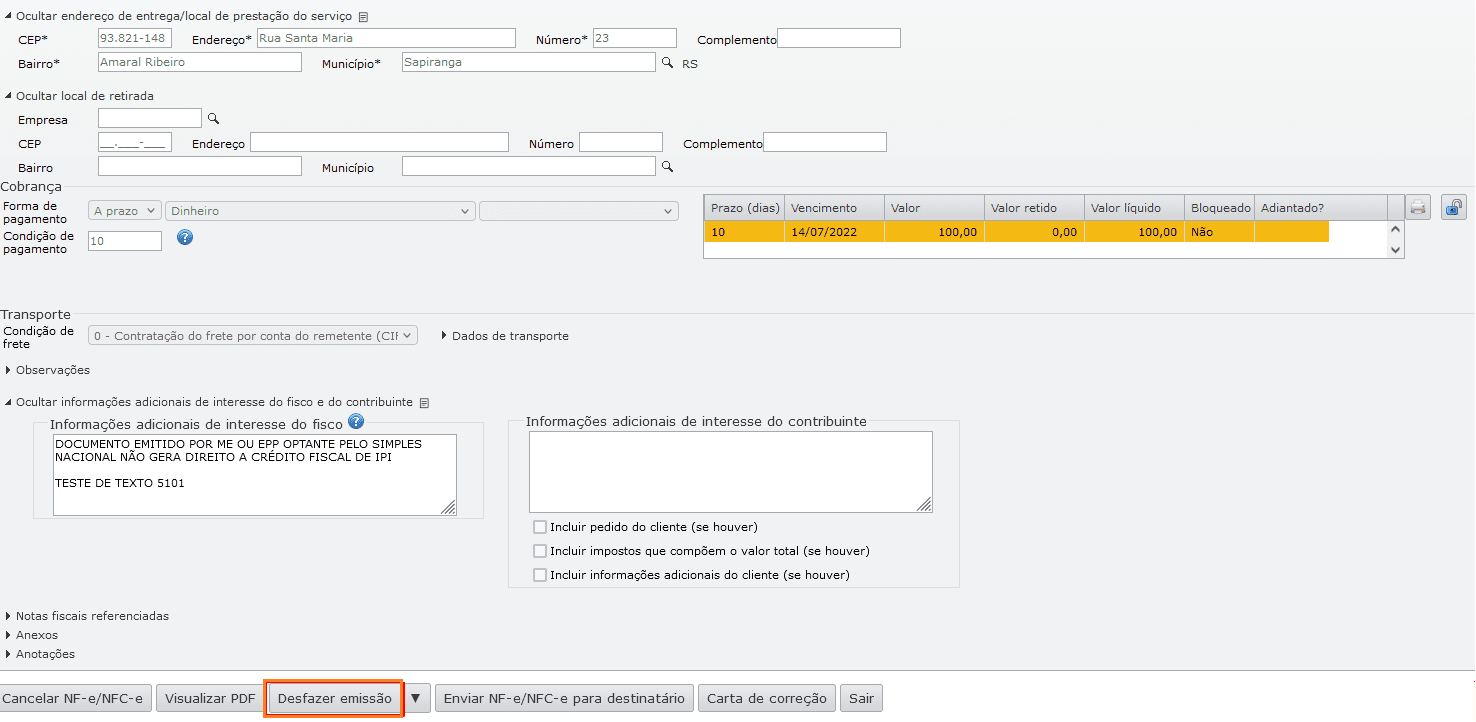Open the empty dropdown next to Dinheiro
The height and width of the screenshot is (722, 1476).
pos(579,211)
